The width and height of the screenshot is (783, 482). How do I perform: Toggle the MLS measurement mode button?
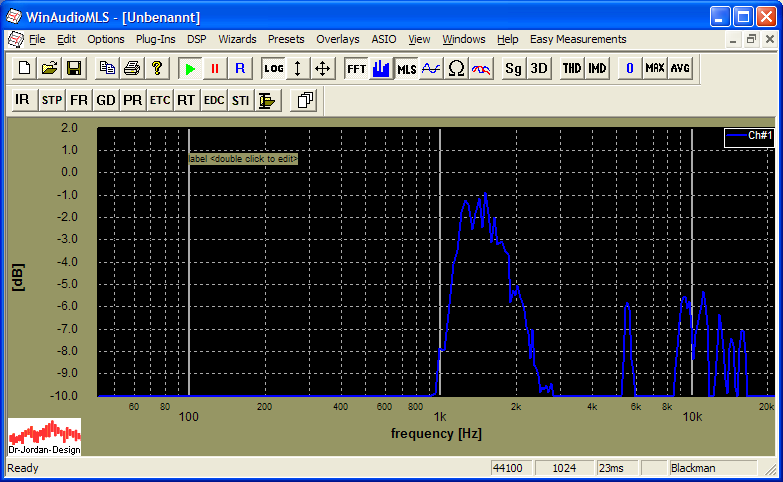coord(407,68)
